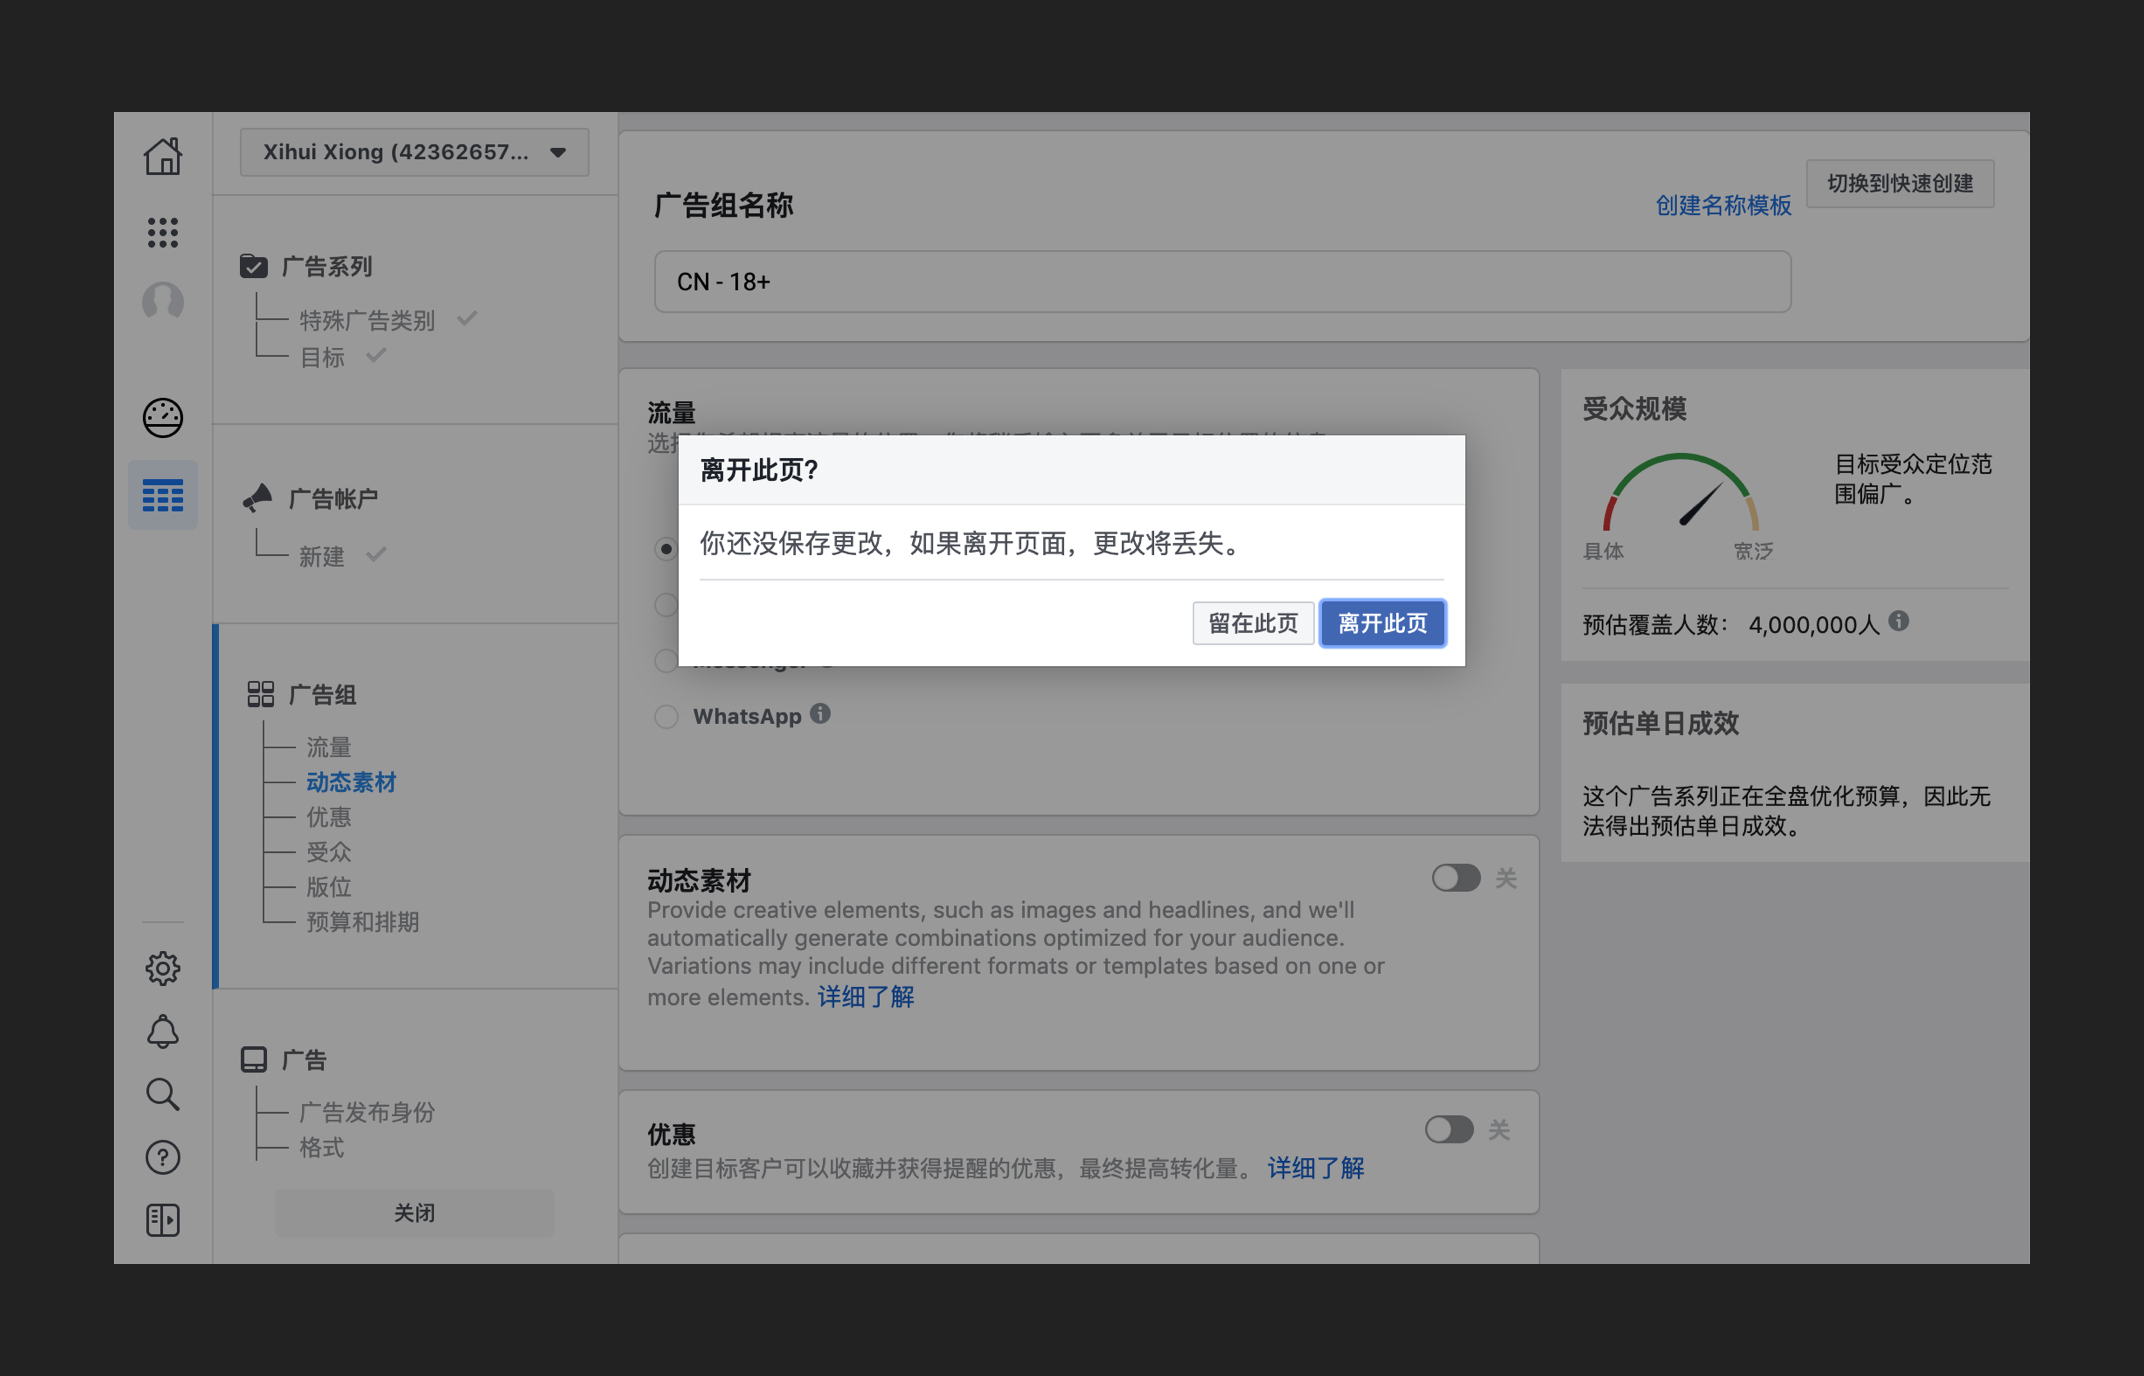Toggle the sidebar collapse panel icon

pos(163,1220)
